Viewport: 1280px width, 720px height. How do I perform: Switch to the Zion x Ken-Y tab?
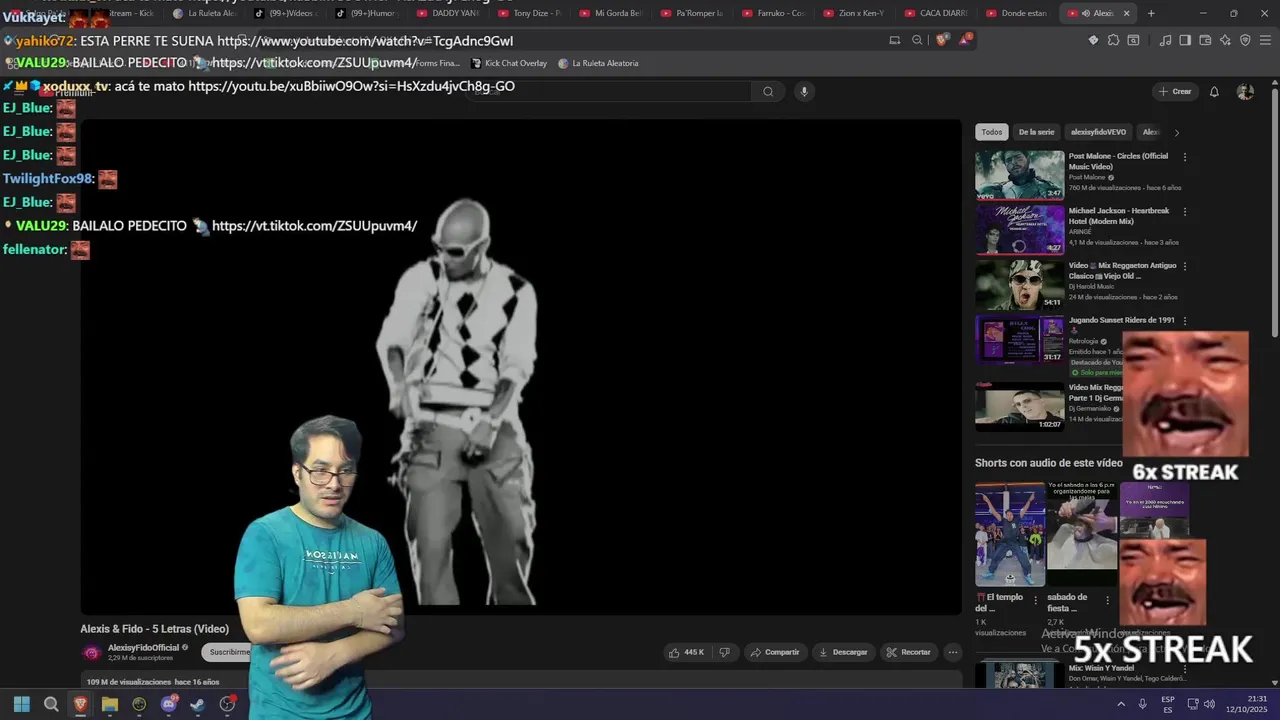tap(856, 13)
